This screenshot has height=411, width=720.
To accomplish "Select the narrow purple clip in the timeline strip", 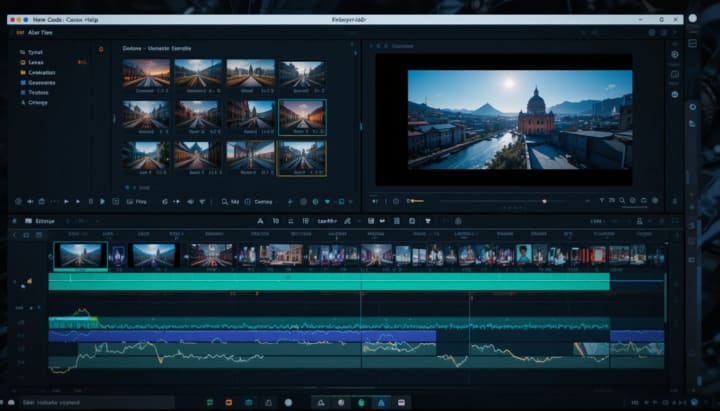I will pyautogui.click(x=118, y=255).
